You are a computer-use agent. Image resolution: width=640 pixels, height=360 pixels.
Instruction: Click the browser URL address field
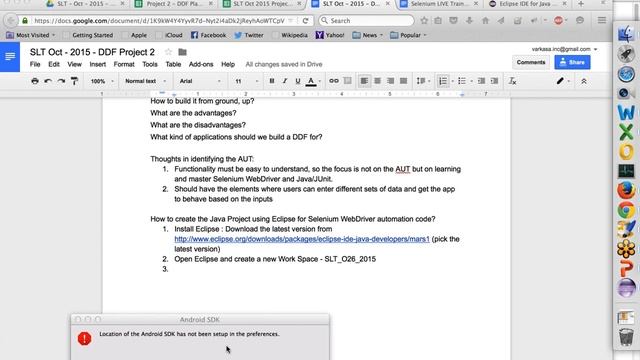tap(158, 20)
